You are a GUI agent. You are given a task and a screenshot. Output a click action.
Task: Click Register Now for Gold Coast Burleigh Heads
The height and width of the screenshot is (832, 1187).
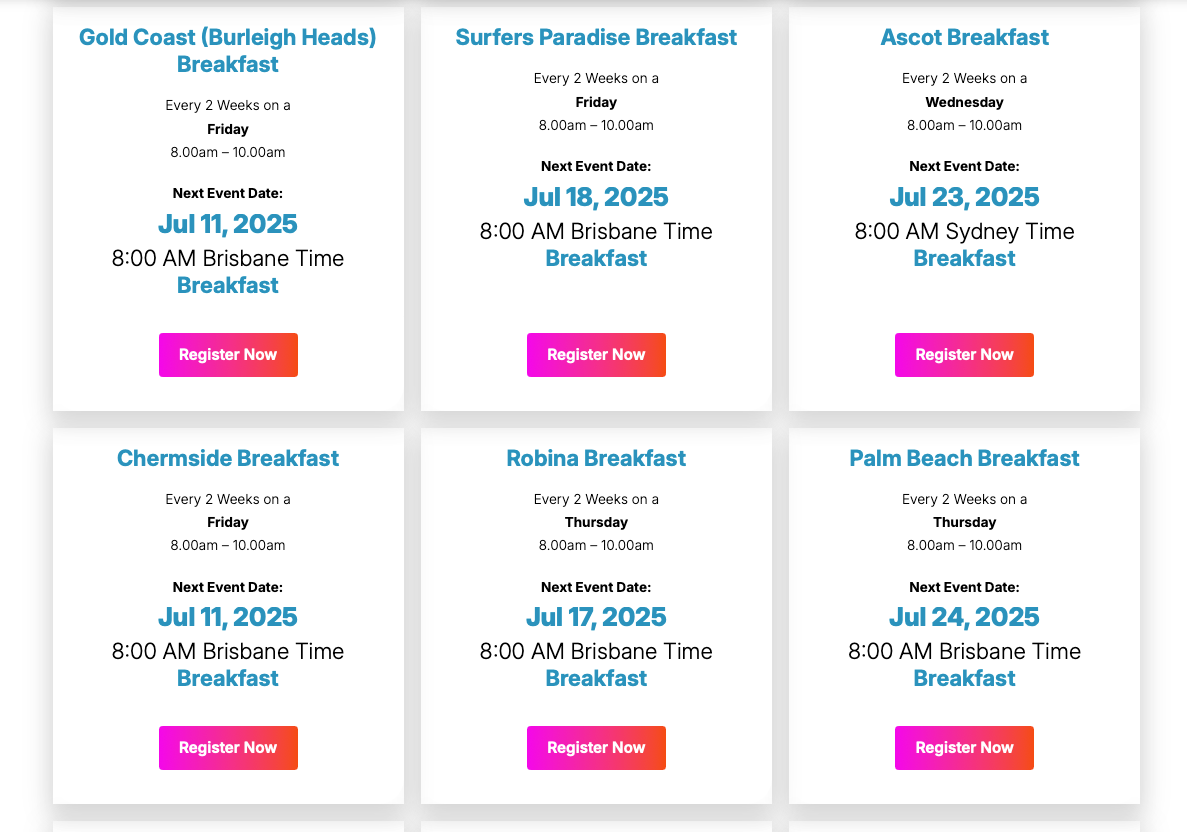tap(228, 355)
